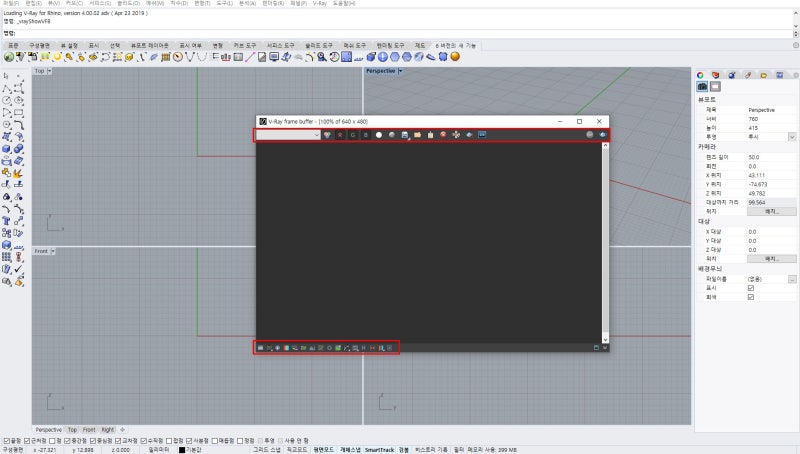Click the blue screen icon in frame buffer toolbar

coord(482,135)
